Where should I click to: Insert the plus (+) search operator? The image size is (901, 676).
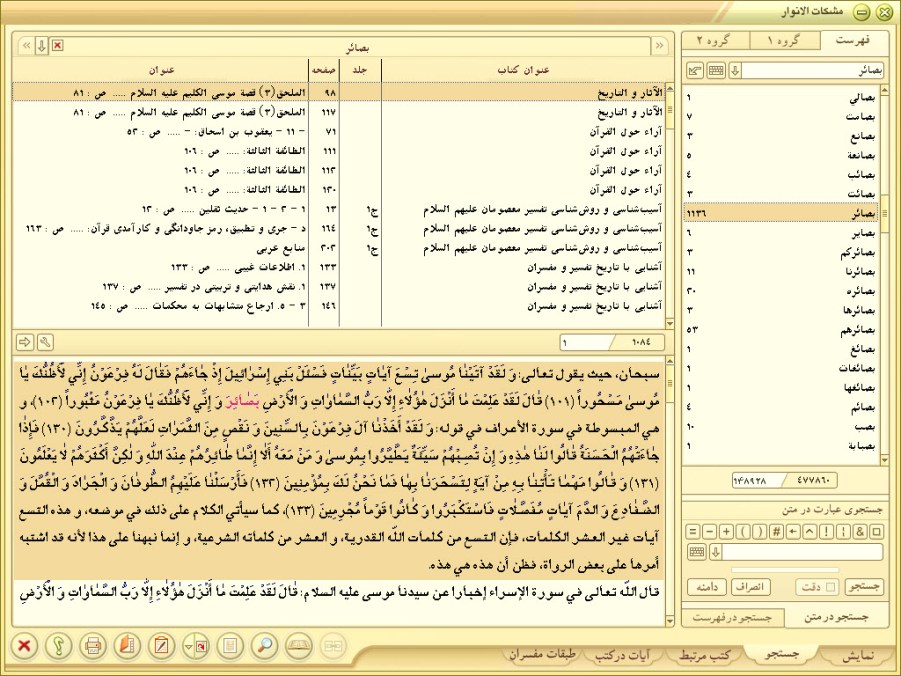coord(726,532)
